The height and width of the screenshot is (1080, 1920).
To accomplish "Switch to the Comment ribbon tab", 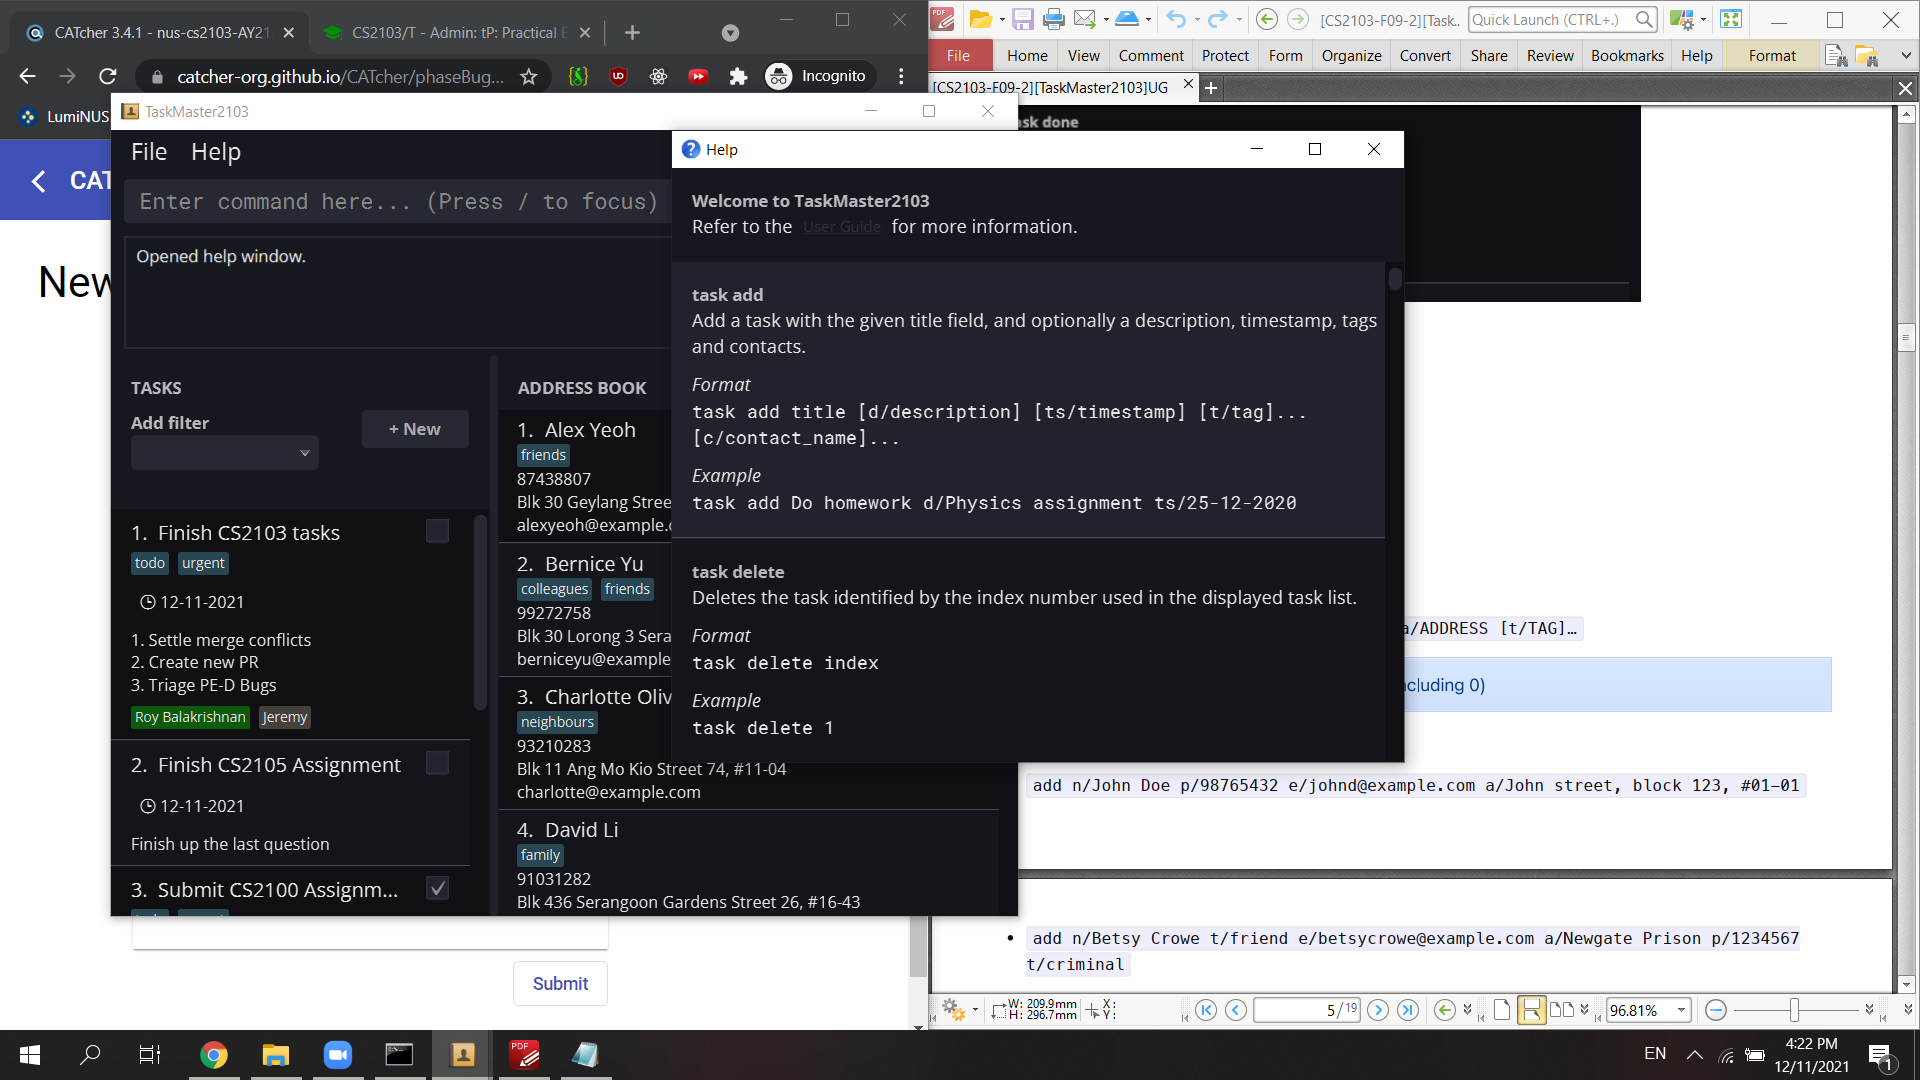I will click(x=1151, y=56).
